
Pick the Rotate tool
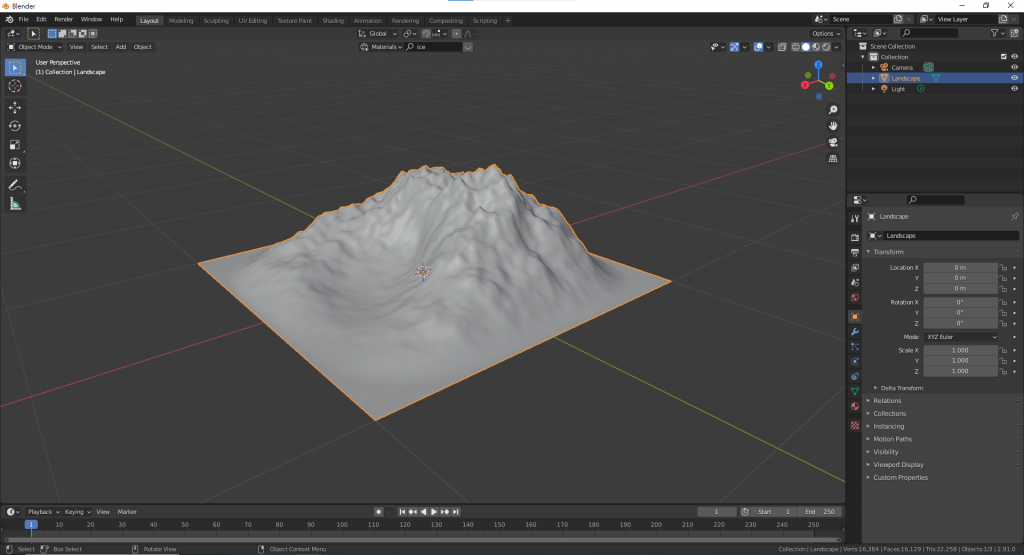coord(15,126)
